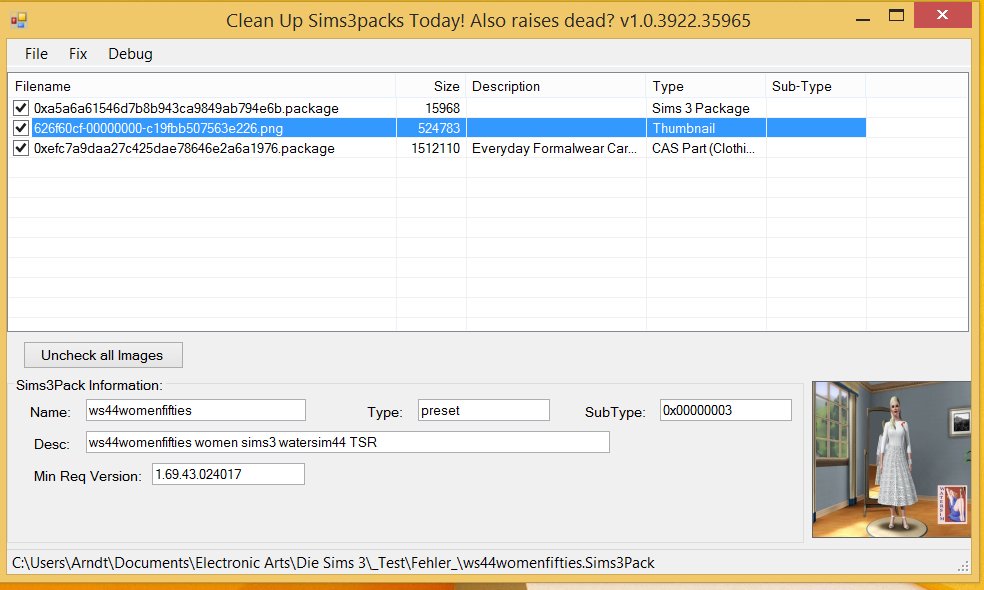Uncheck the 0xa5a6a61546d7 package checkbox

(x=21, y=108)
